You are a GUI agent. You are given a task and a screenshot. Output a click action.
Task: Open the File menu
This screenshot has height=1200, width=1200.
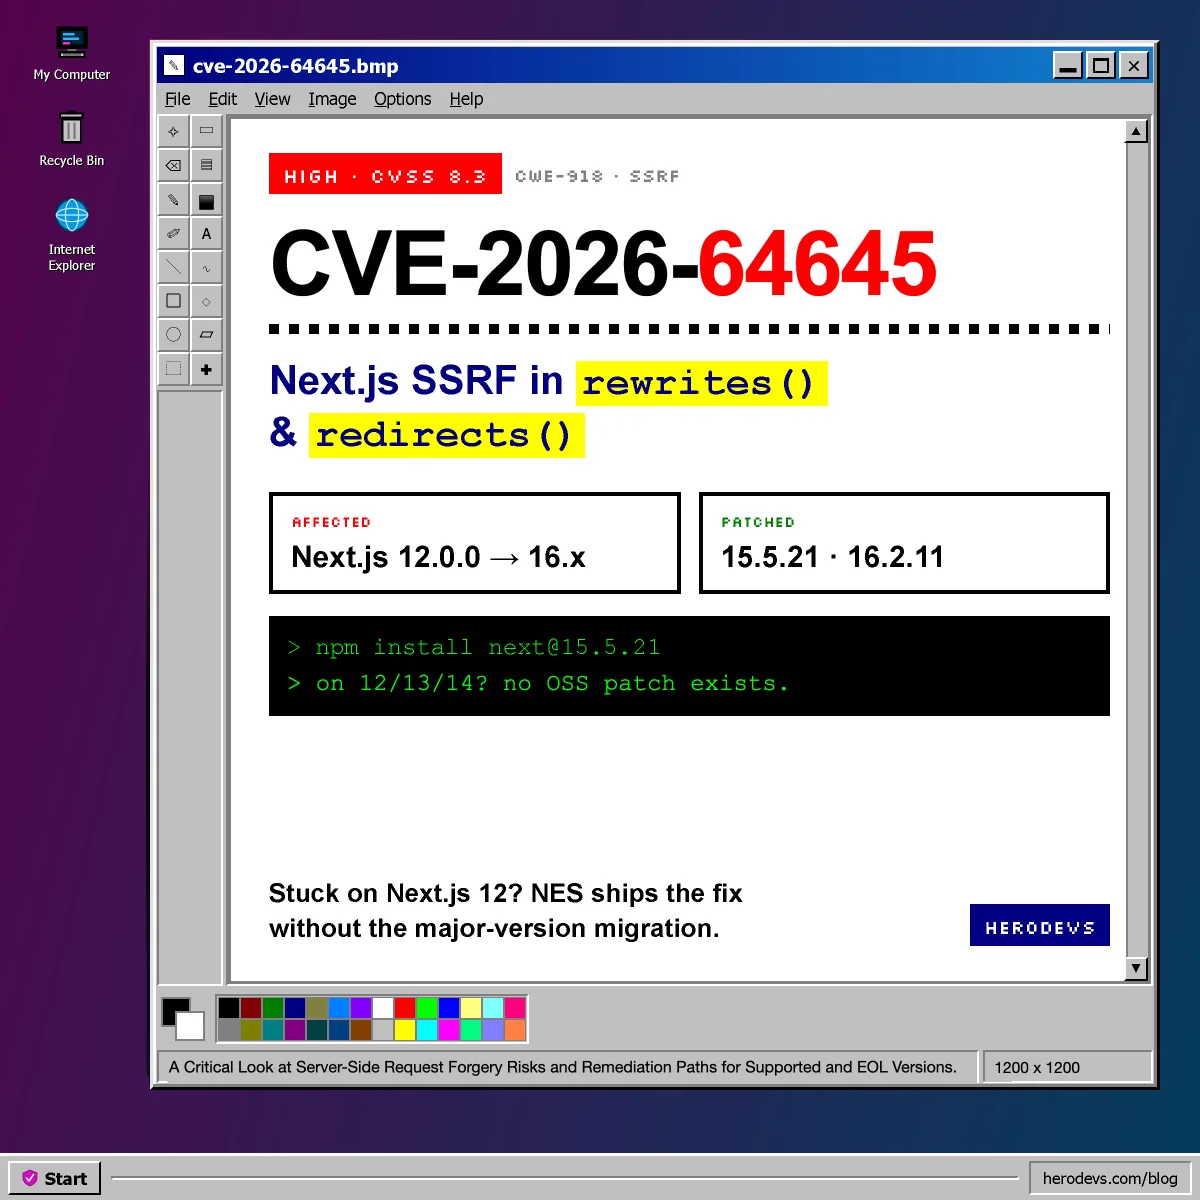point(178,99)
